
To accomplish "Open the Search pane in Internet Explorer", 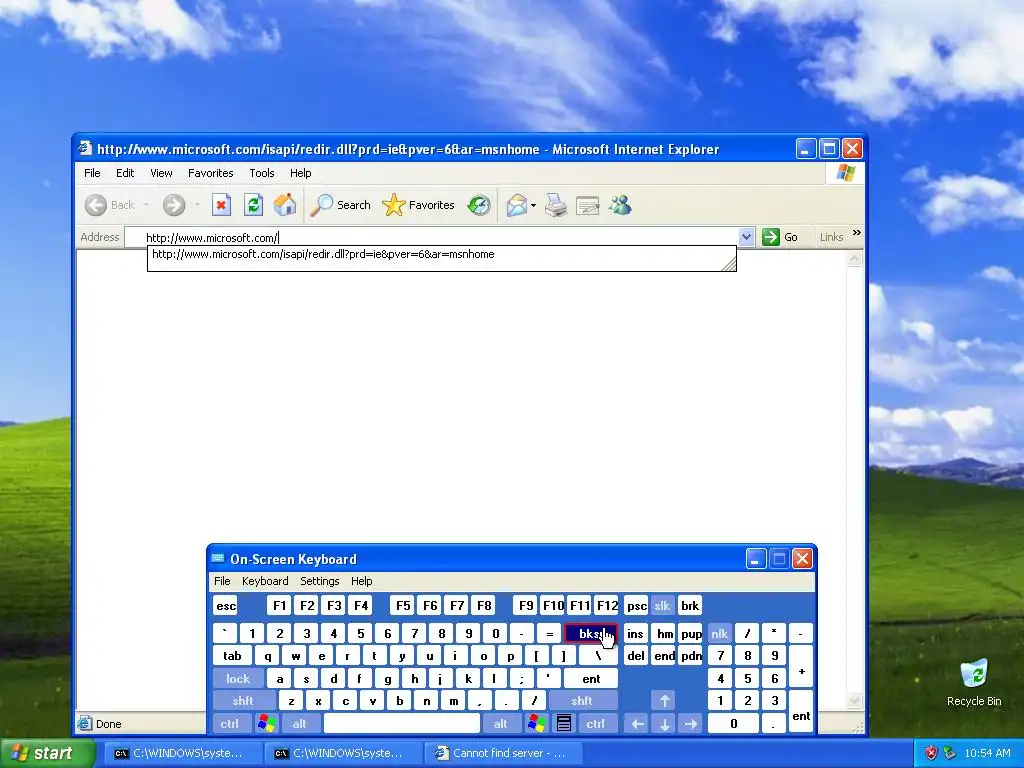I will coord(340,205).
